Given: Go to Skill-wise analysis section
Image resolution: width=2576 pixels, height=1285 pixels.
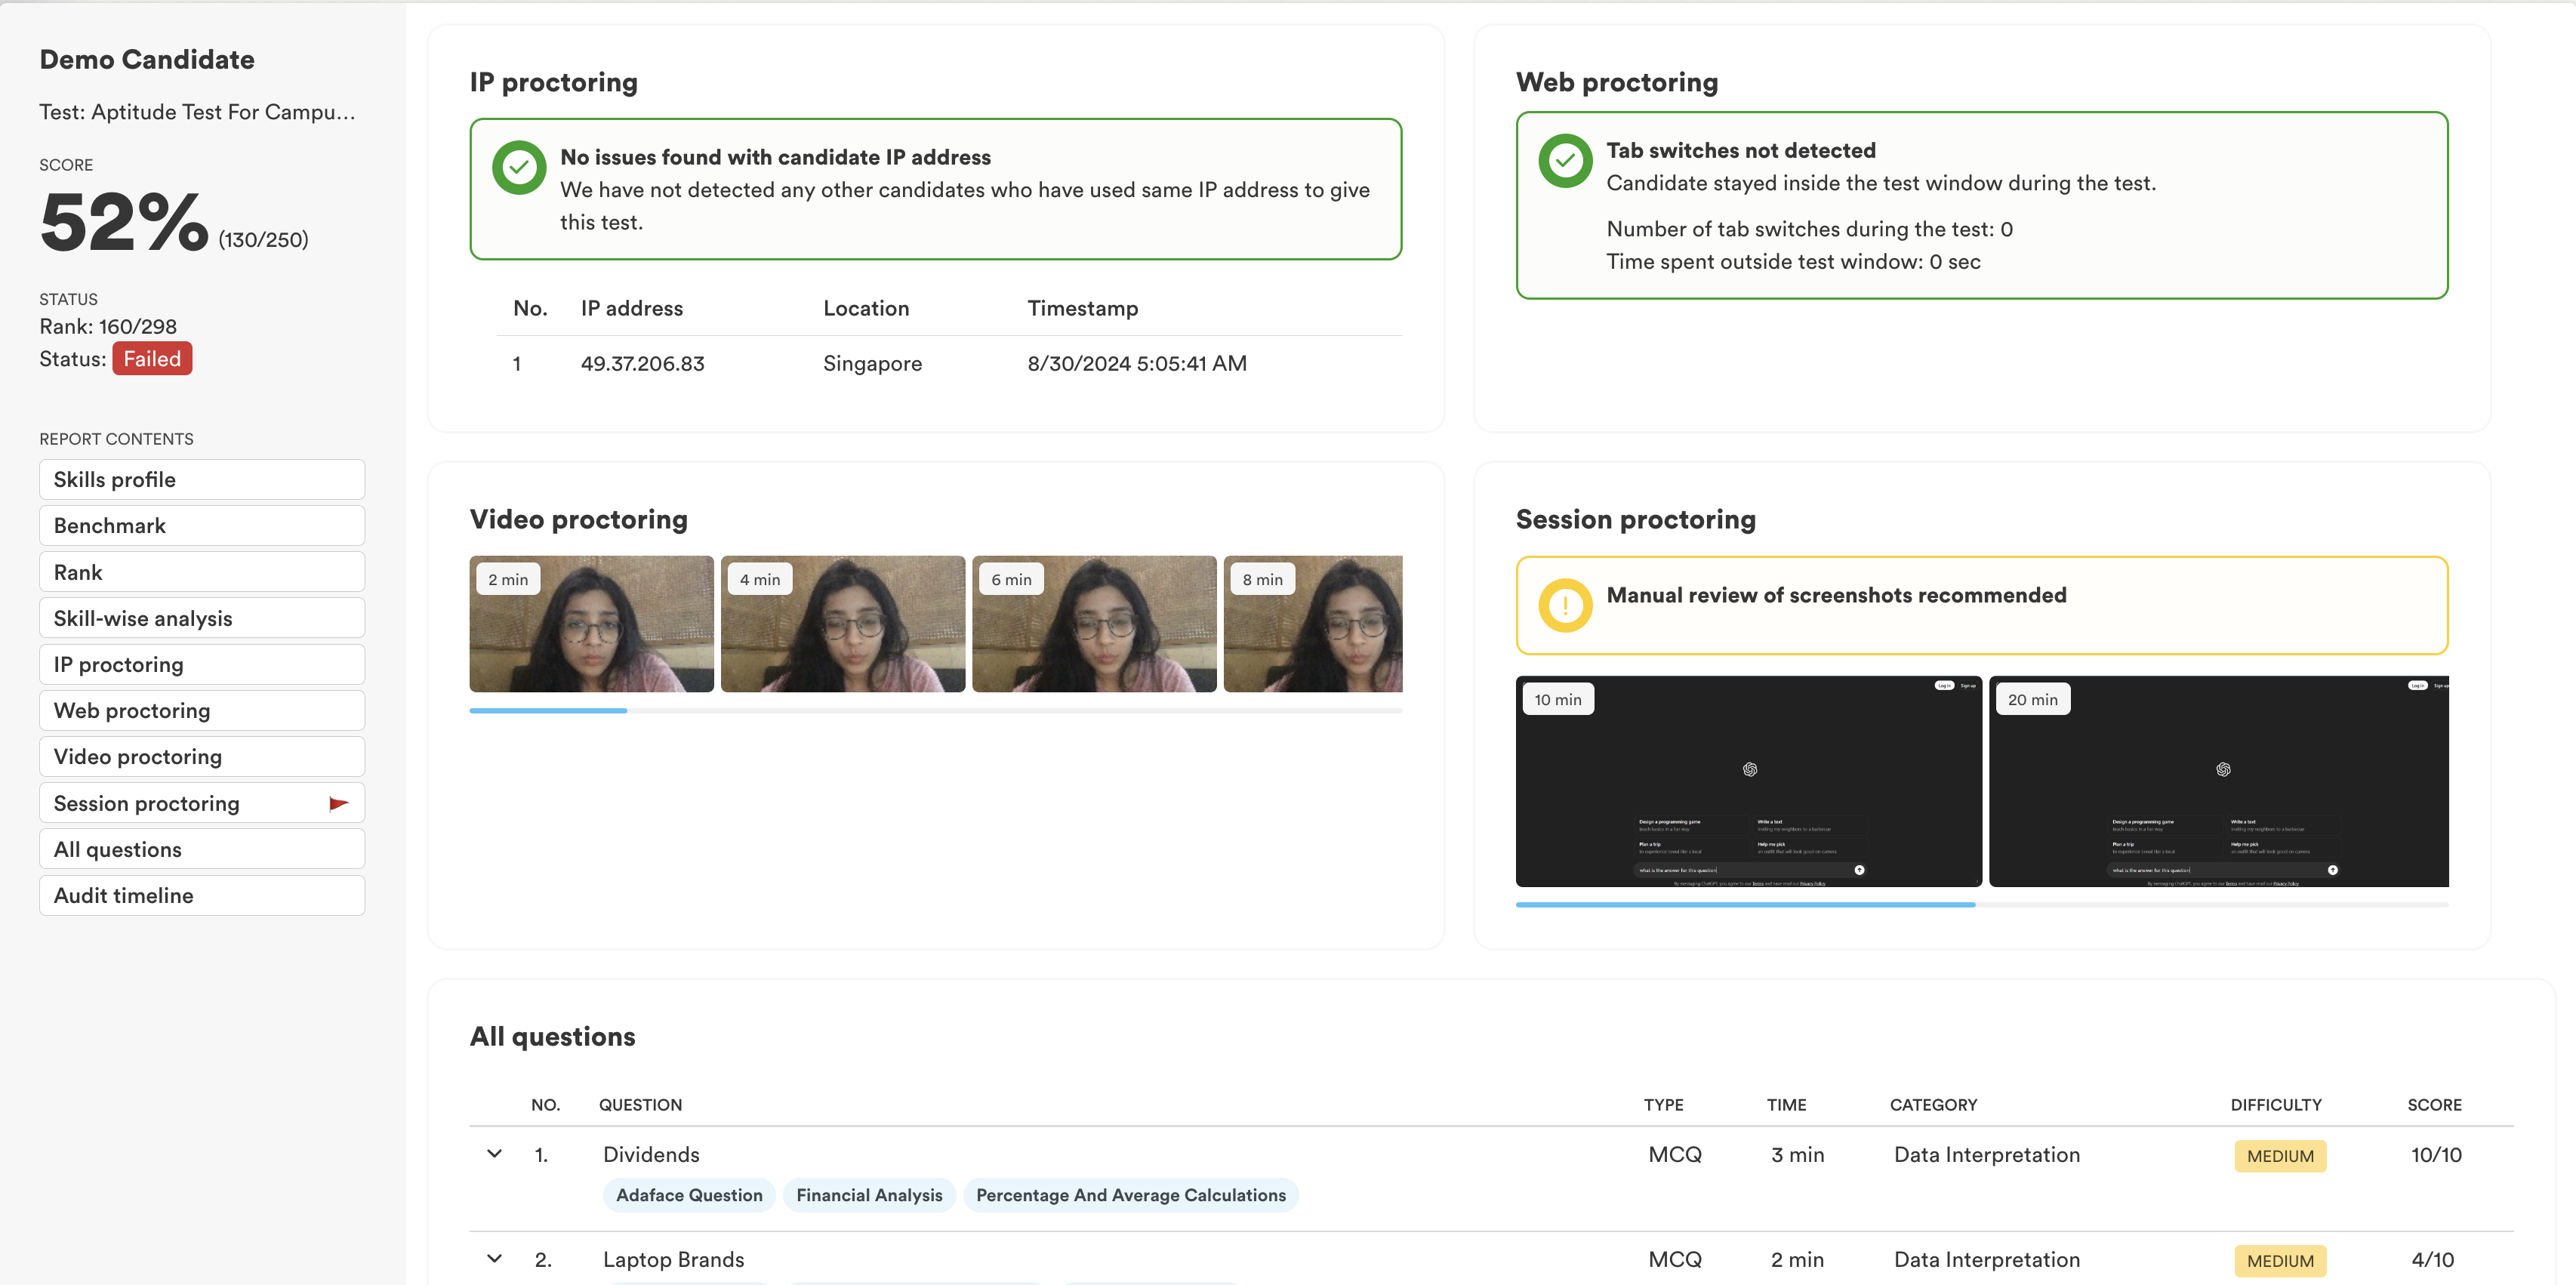Looking at the screenshot, I should (202, 619).
